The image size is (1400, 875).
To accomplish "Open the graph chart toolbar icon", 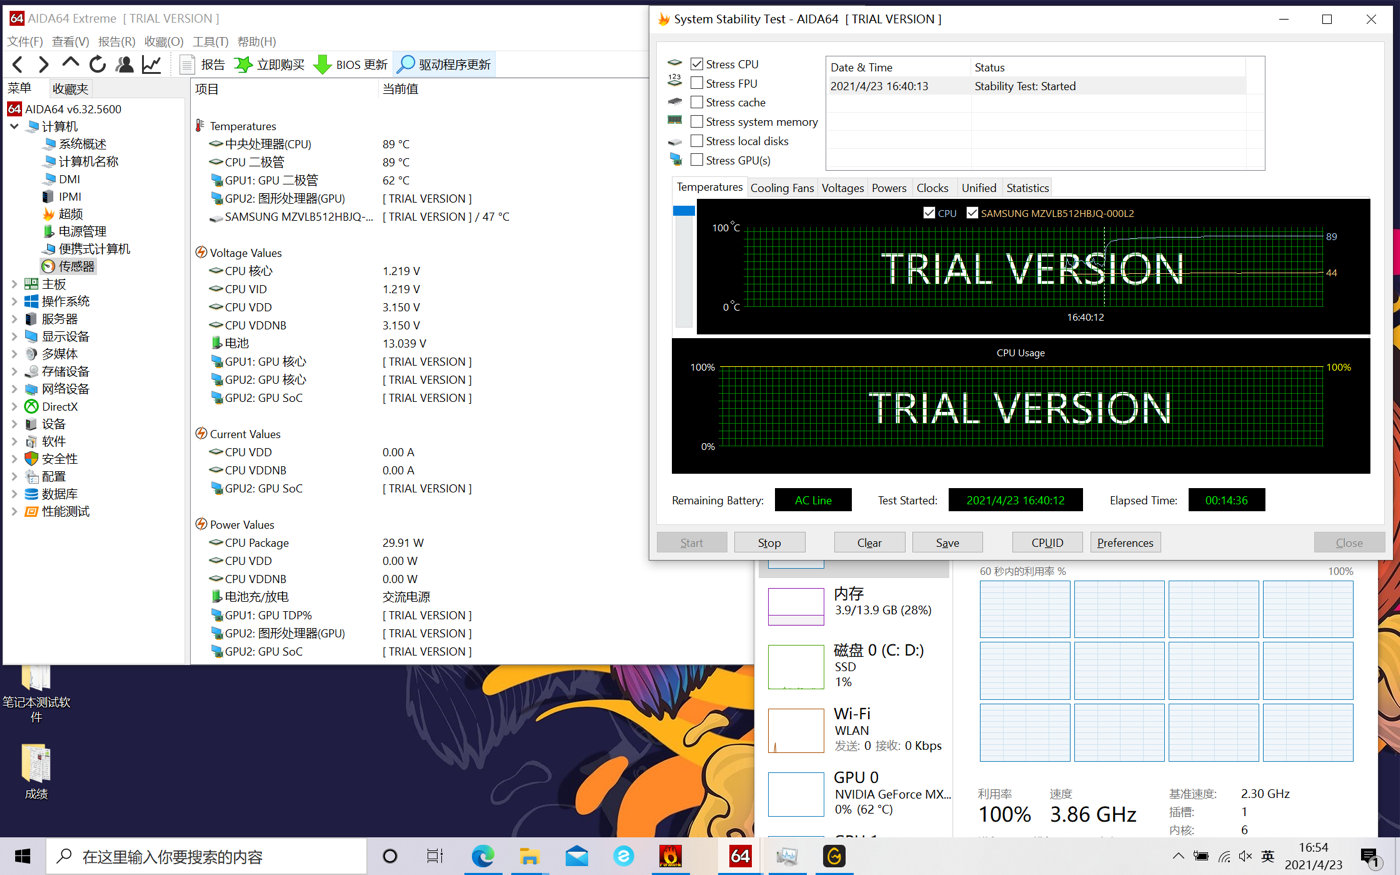I will point(151,65).
